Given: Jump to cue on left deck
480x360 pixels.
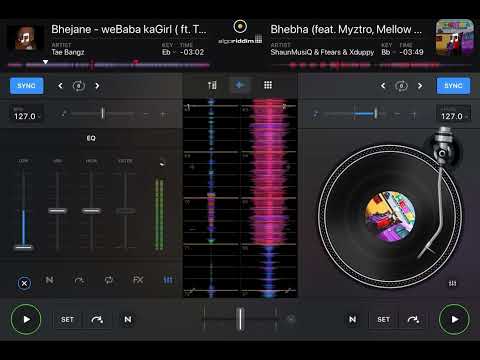Looking at the screenshot, I should click(x=97, y=319).
